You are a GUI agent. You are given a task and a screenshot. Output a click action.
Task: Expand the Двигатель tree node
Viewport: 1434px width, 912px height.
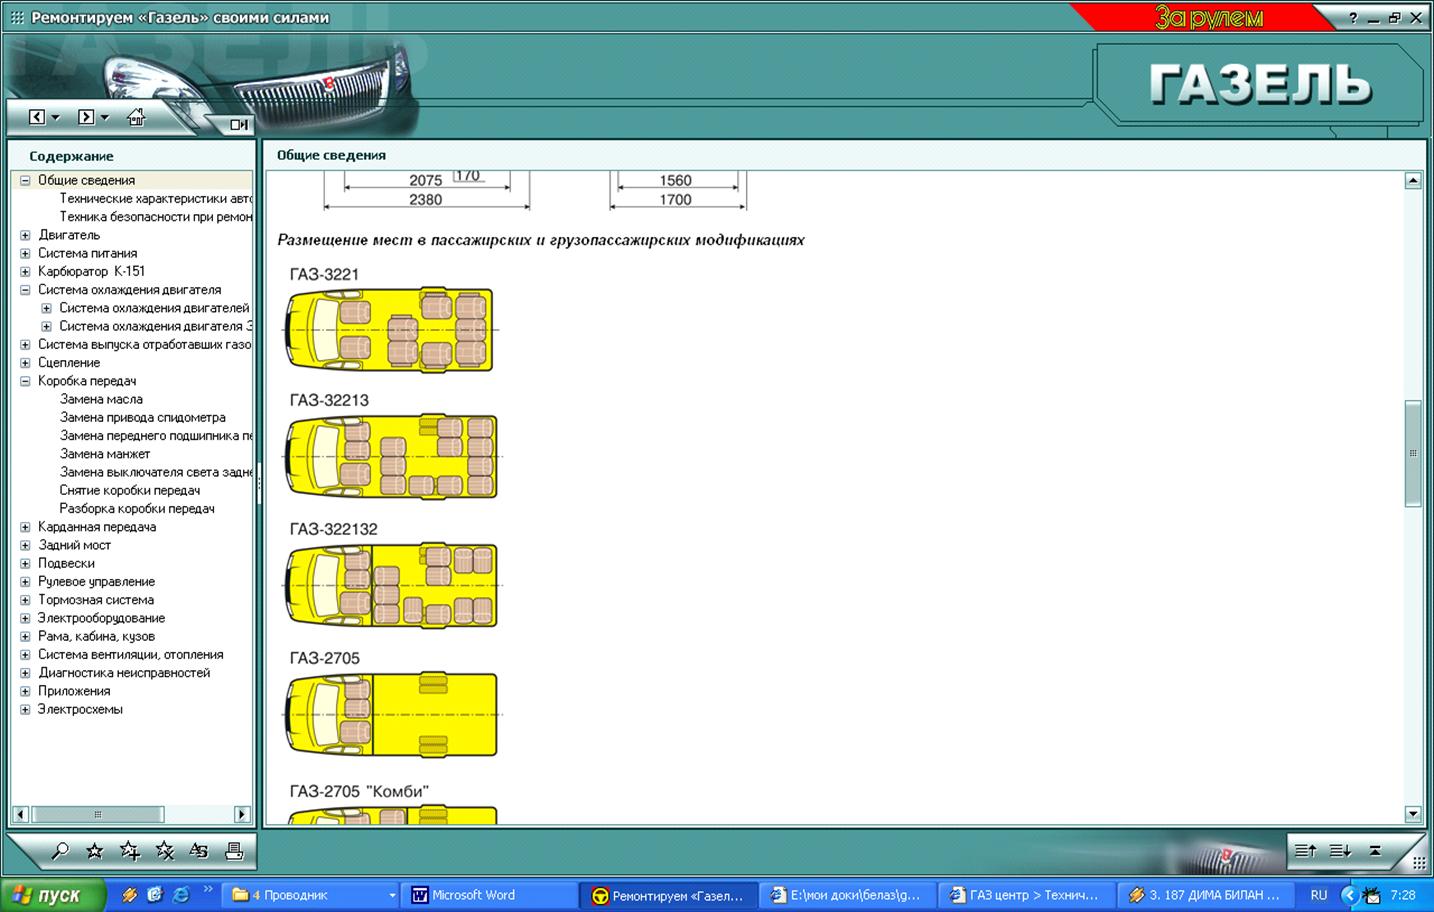coord(25,235)
